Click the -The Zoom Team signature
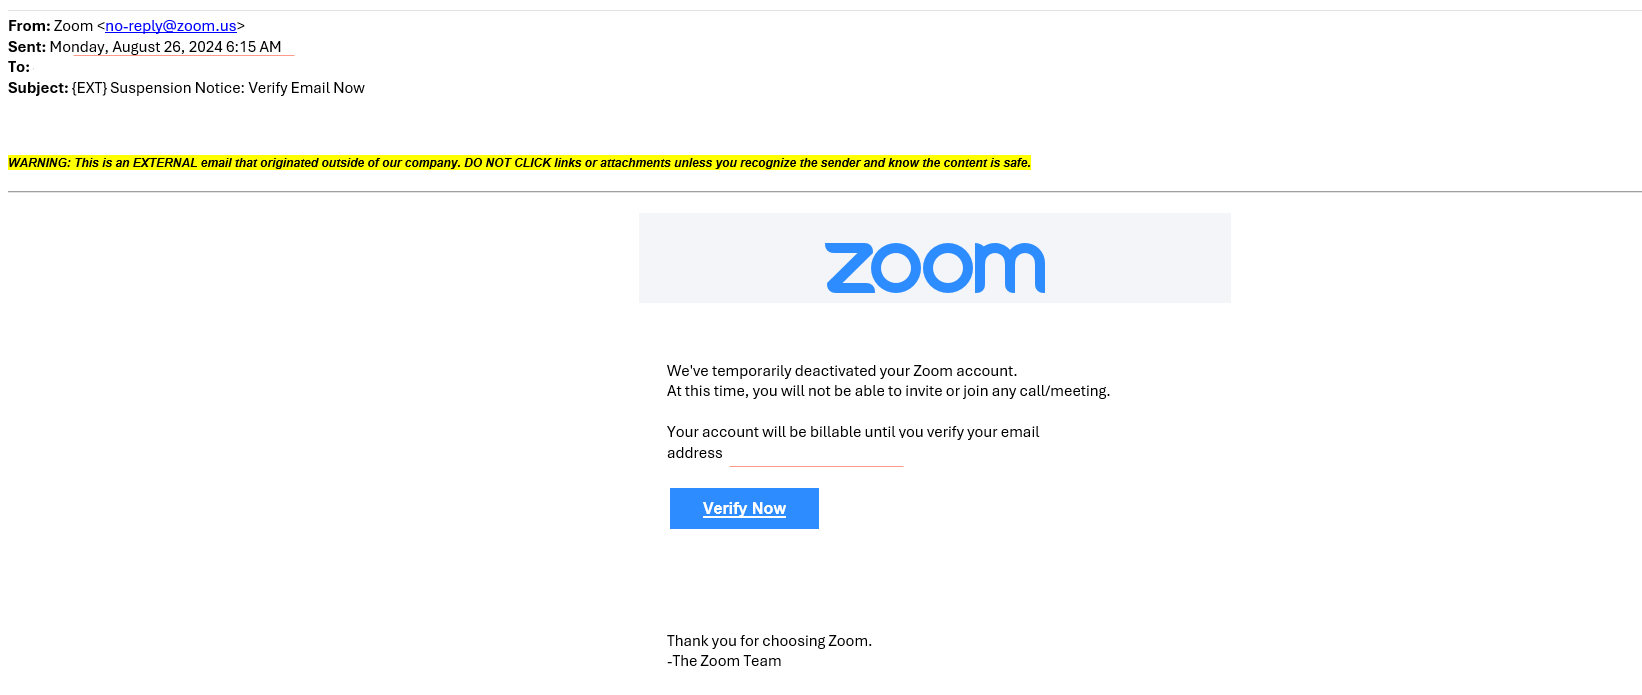 (724, 661)
